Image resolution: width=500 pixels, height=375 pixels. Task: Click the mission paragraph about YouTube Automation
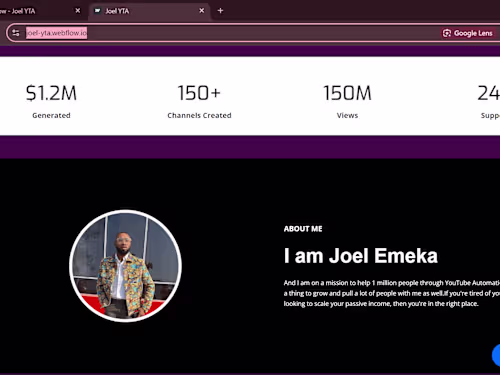click(x=392, y=293)
